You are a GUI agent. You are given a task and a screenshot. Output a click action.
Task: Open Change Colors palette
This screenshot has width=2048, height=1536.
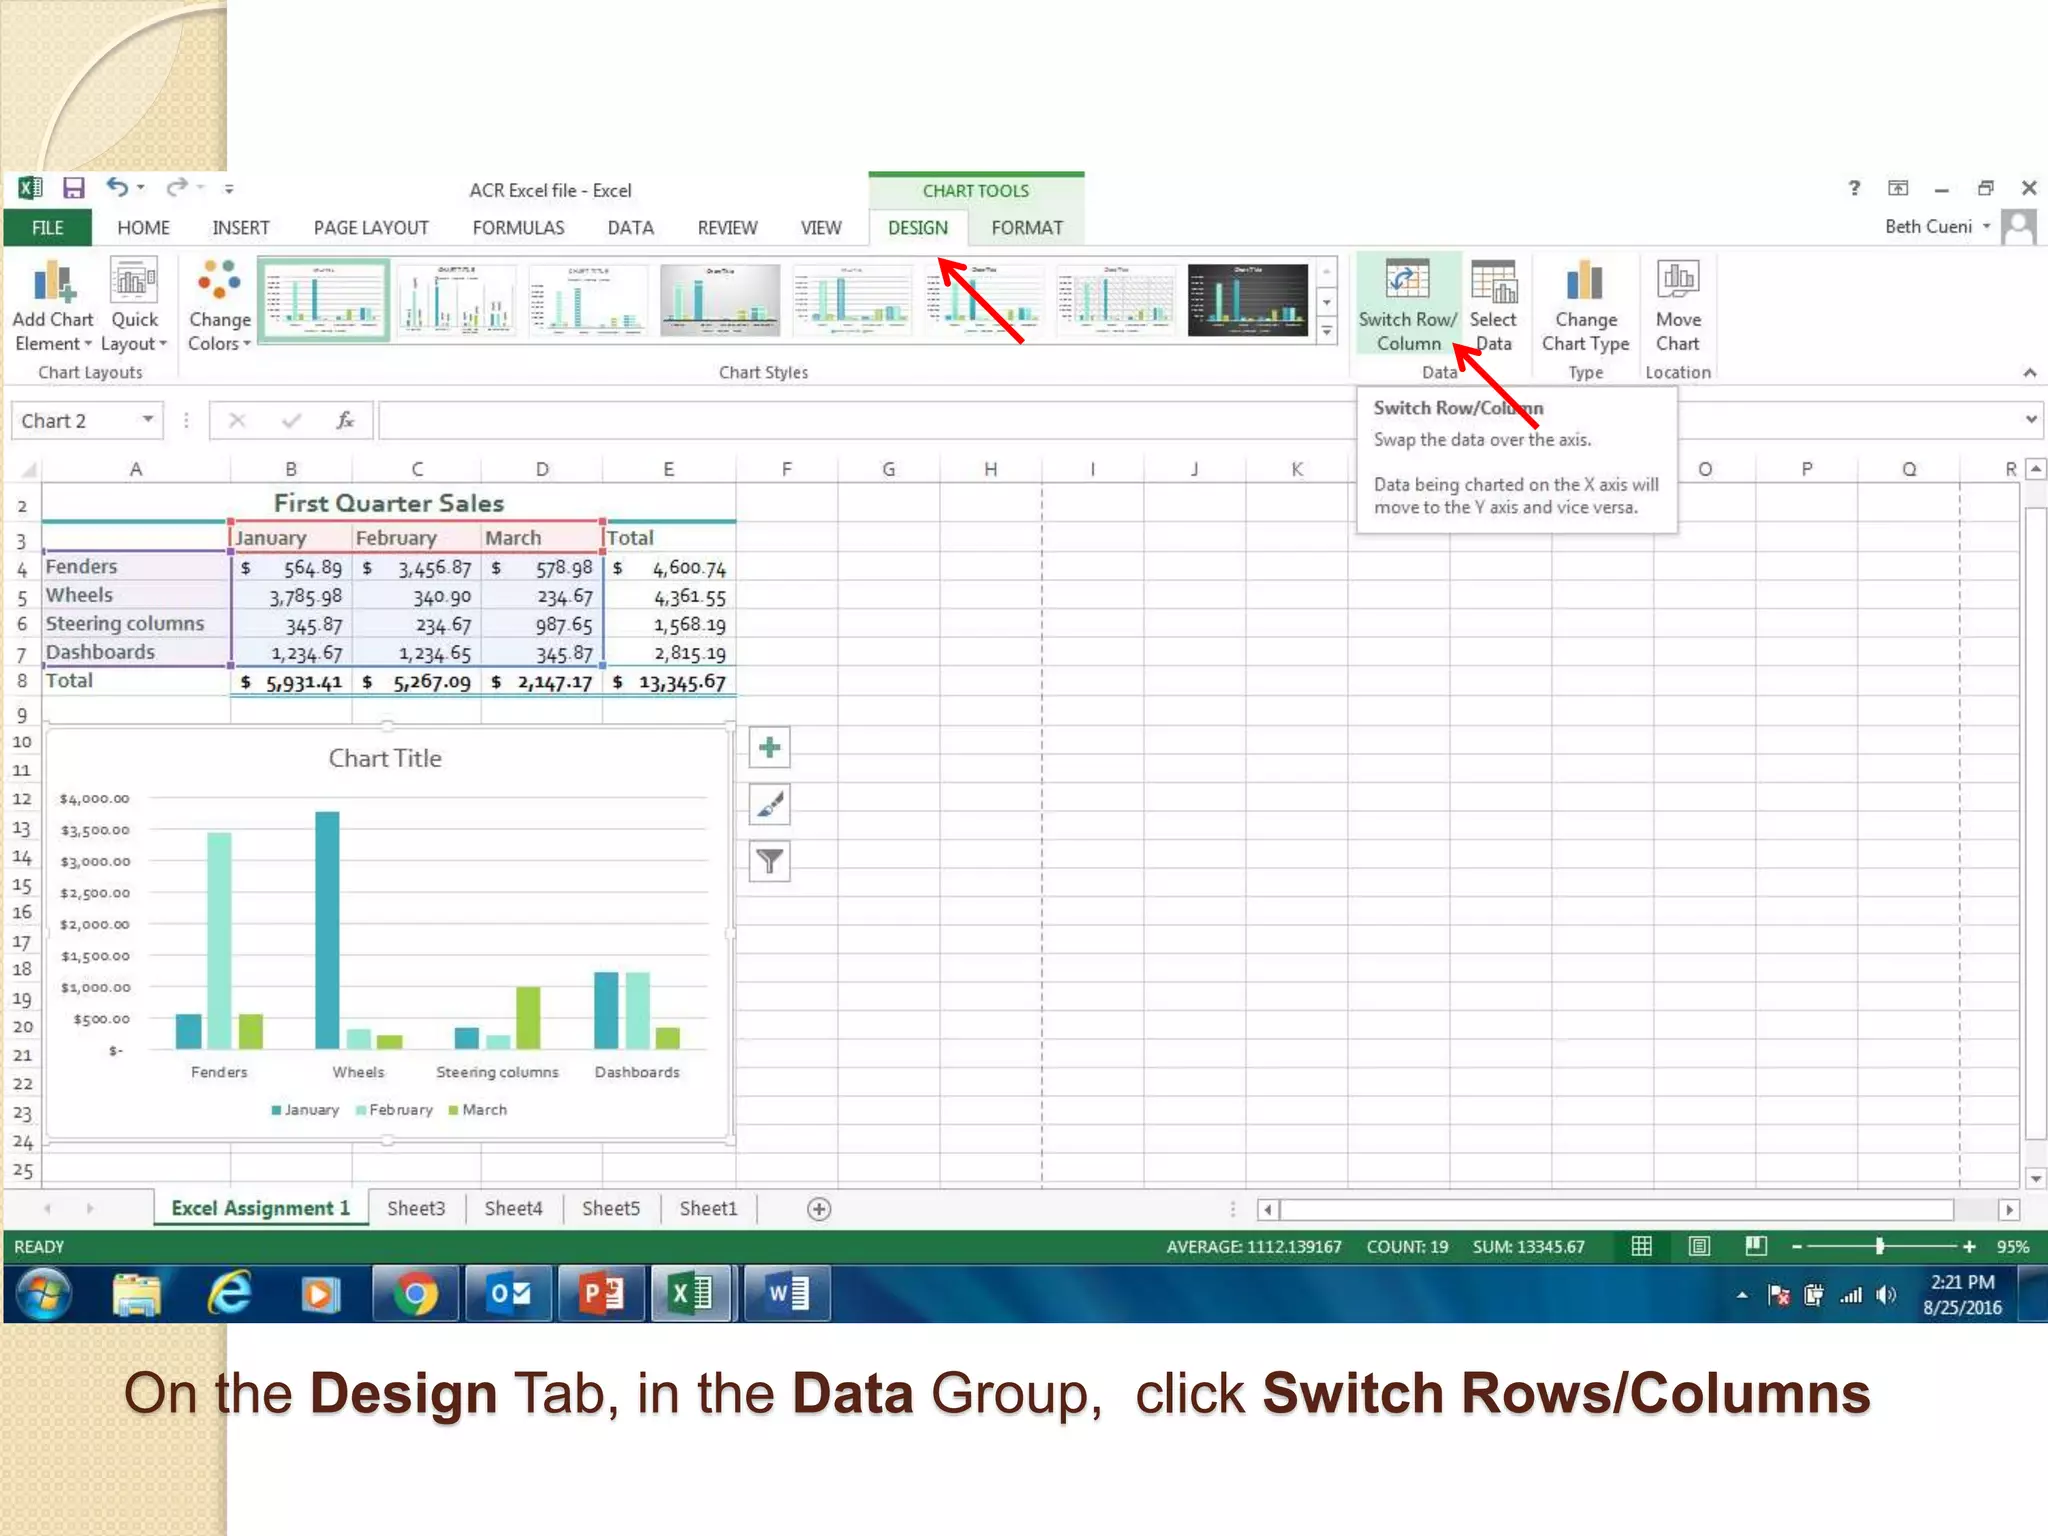click(219, 306)
